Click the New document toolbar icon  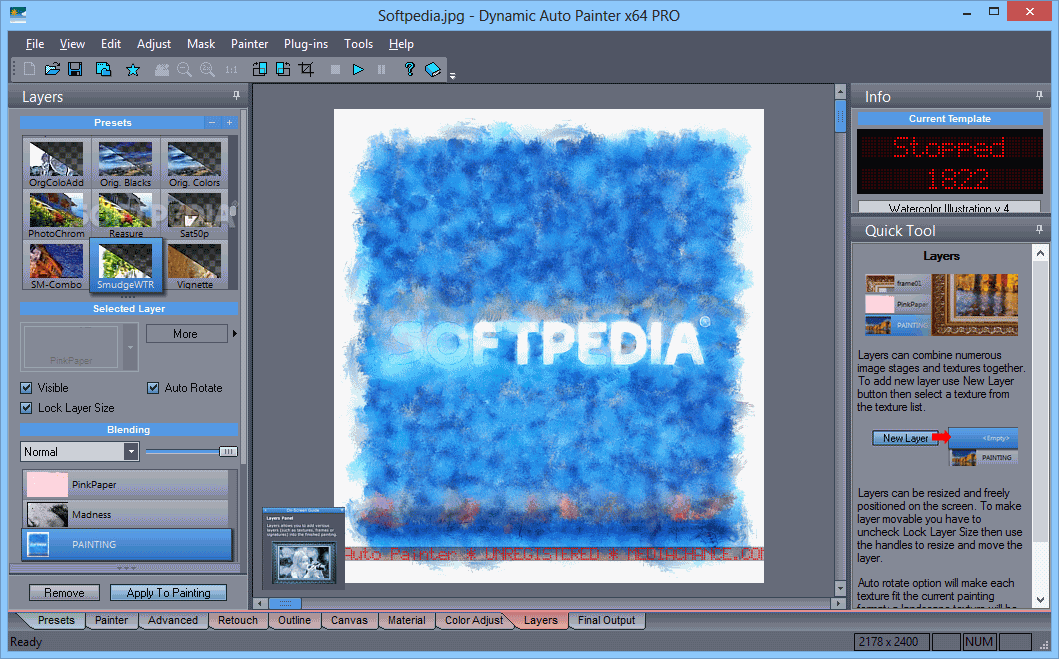pos(30,69)
